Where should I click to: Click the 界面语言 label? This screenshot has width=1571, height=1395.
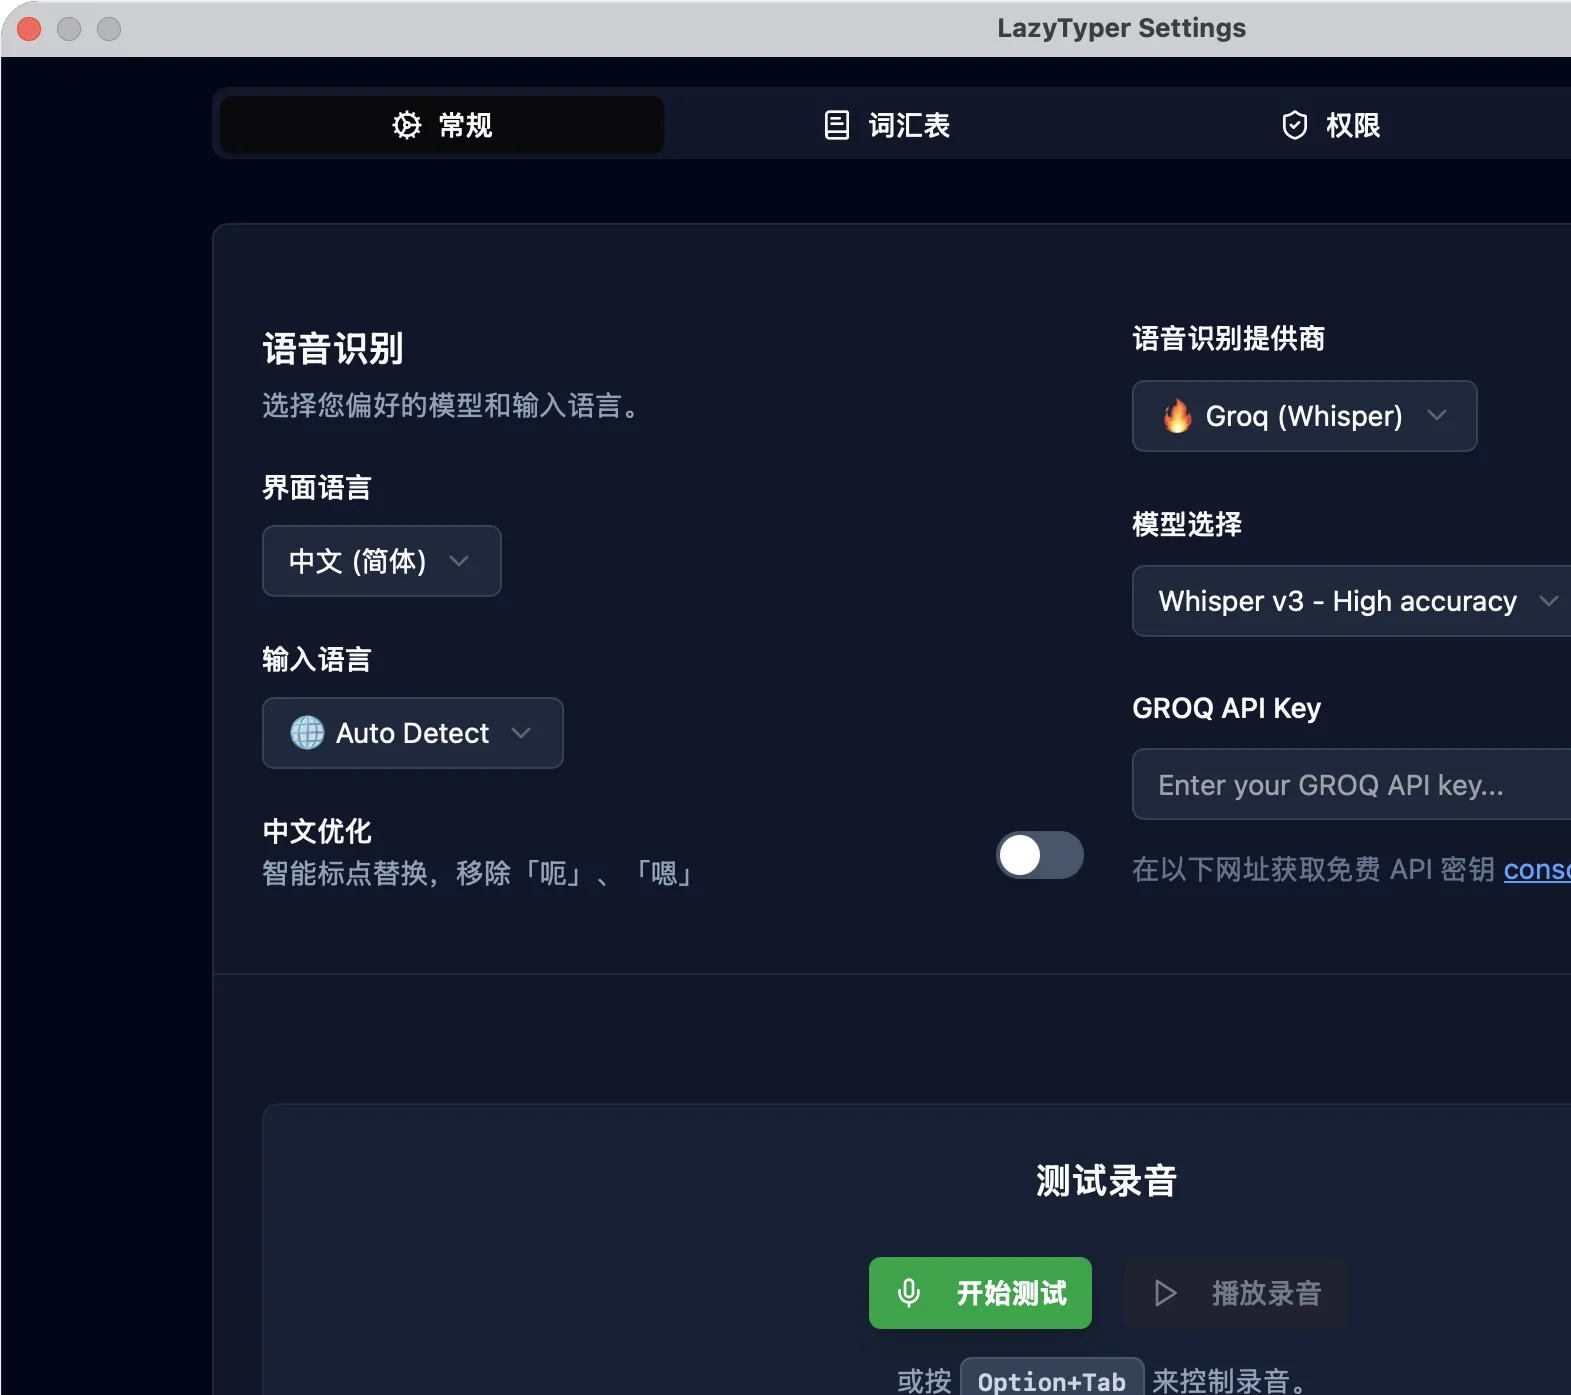pos(317,487)
